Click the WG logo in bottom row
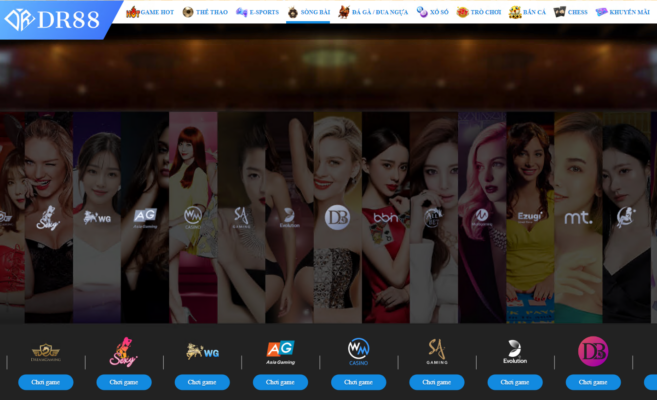This screenshot has width=657, height=400. [x=202, y=351]
